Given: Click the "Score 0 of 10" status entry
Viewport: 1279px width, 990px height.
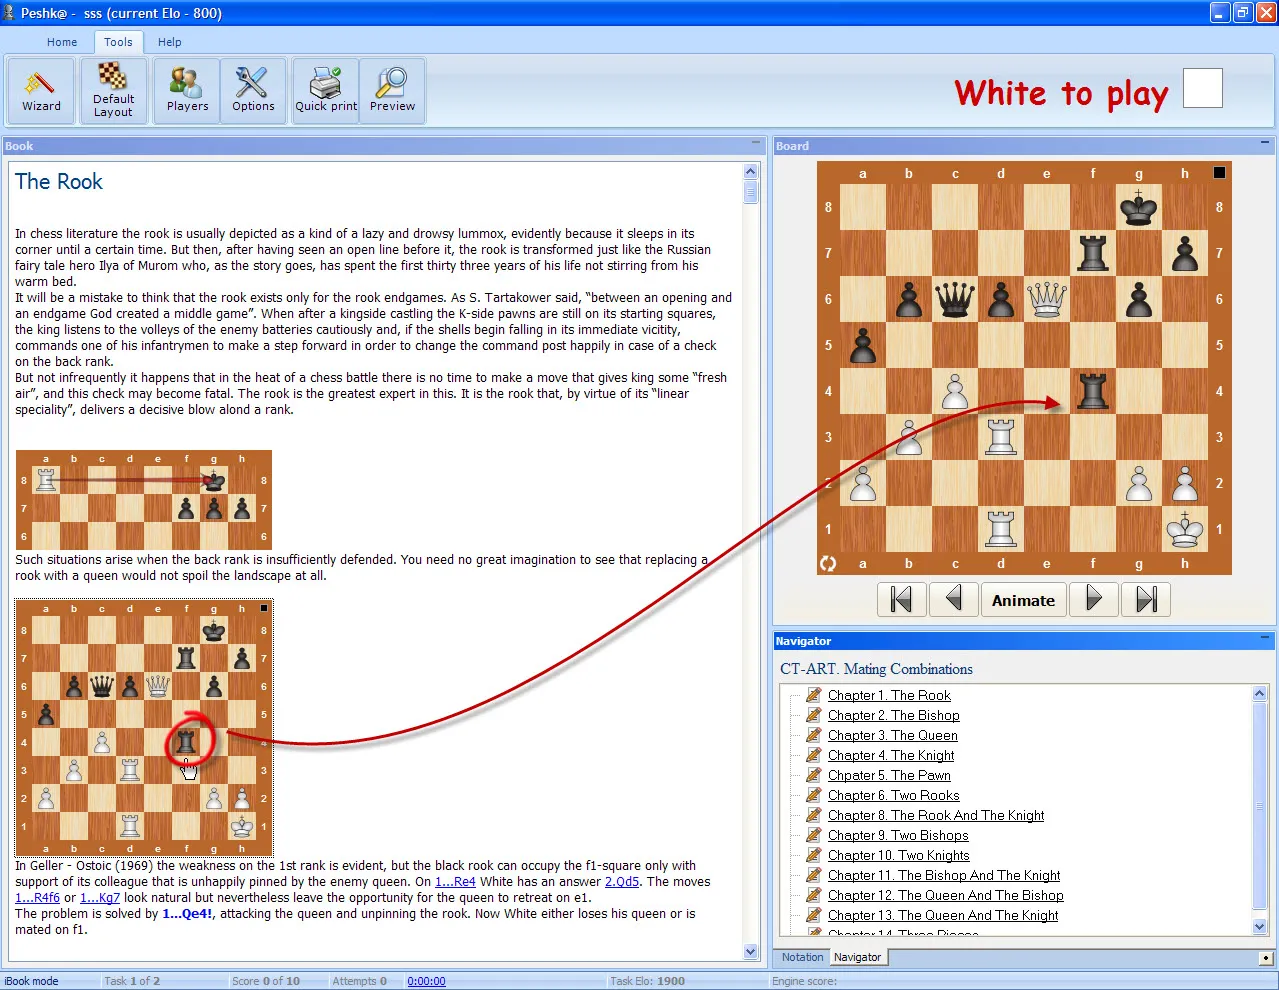Looking at the screenshot, I should 266,981.
